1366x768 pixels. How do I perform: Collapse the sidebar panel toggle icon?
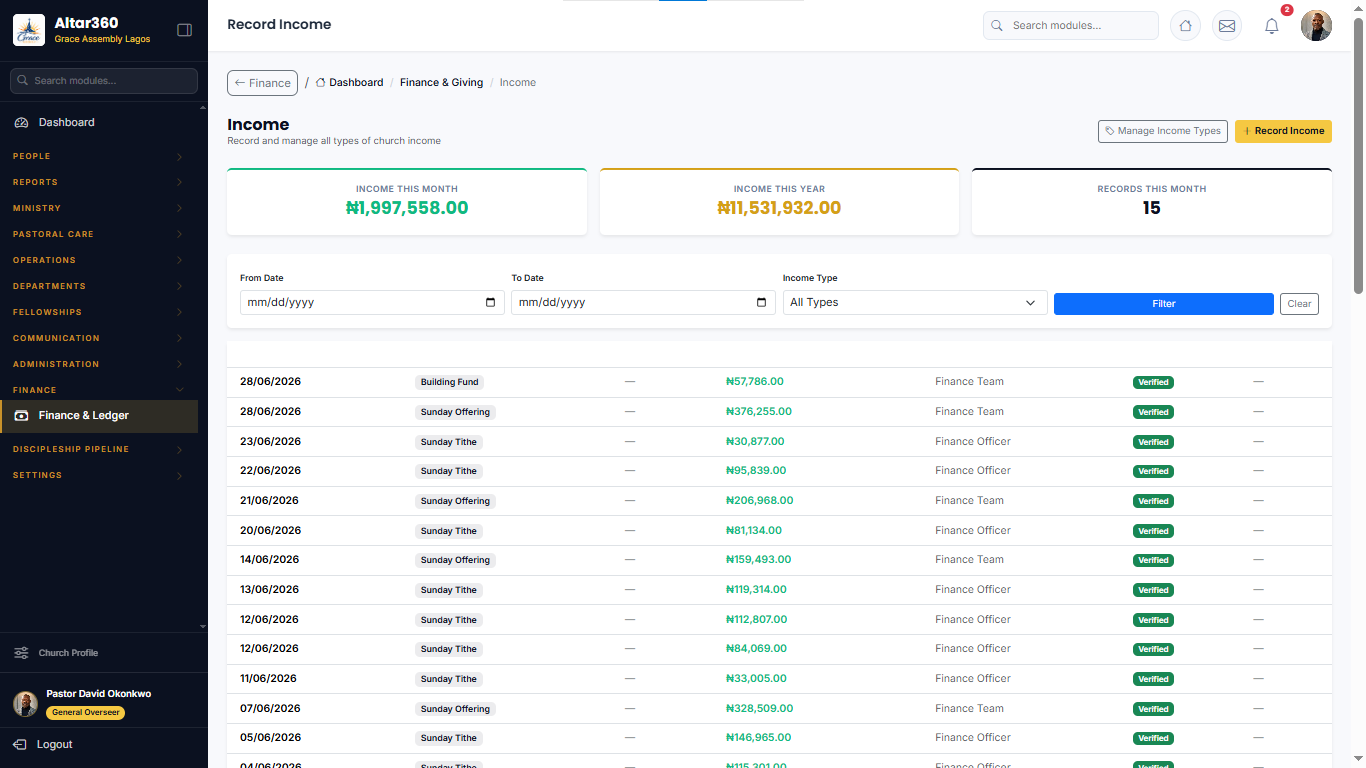(184, 30)
